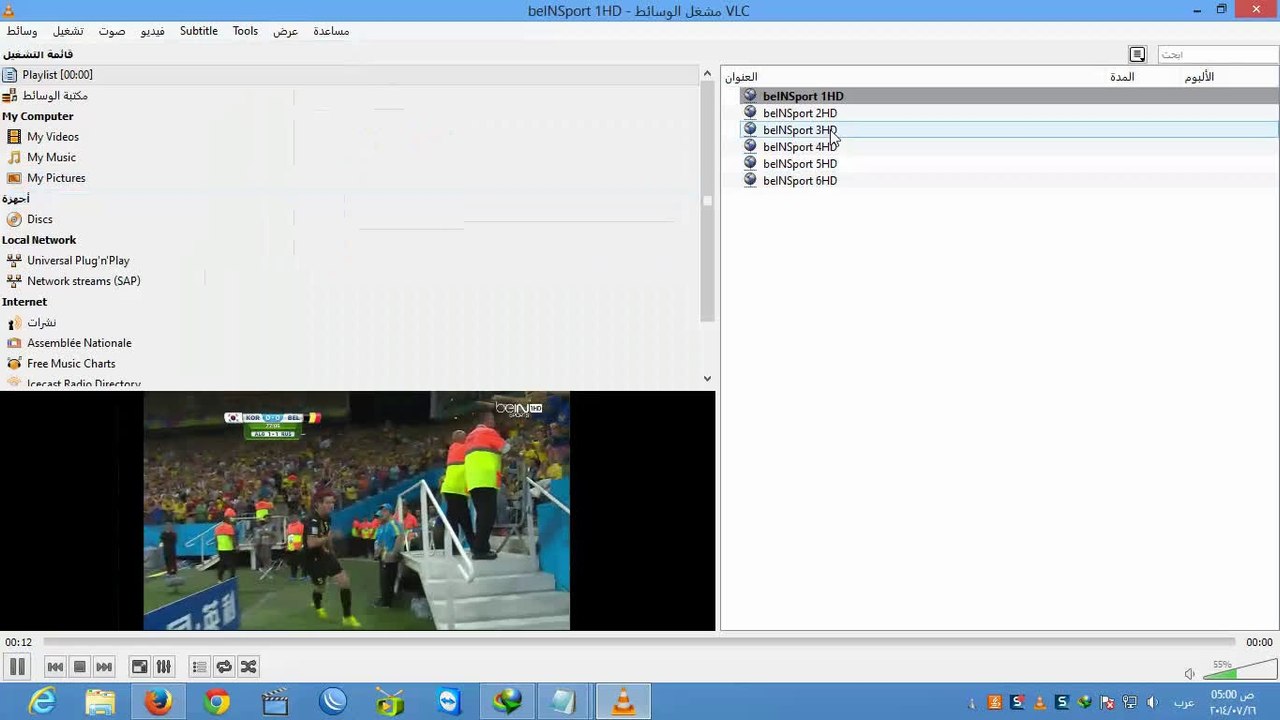
Task: Pause playback with the pause button
Action: click(17, 667)
